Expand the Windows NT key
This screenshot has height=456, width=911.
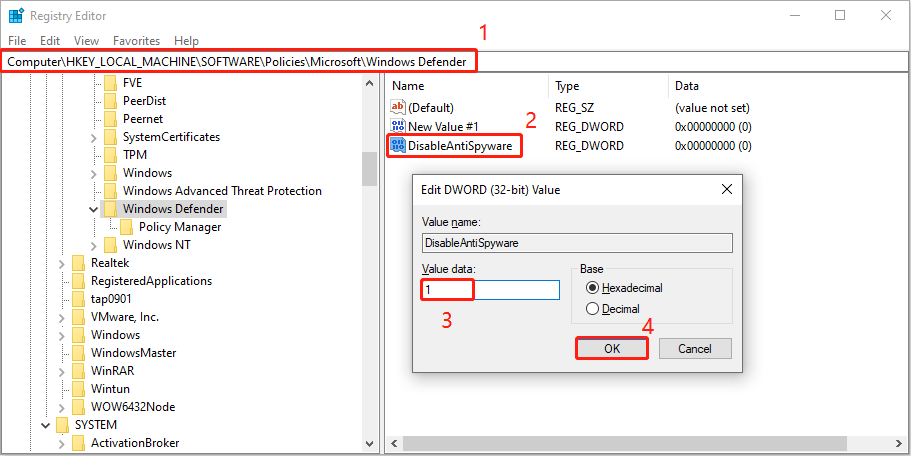point(94,245)
